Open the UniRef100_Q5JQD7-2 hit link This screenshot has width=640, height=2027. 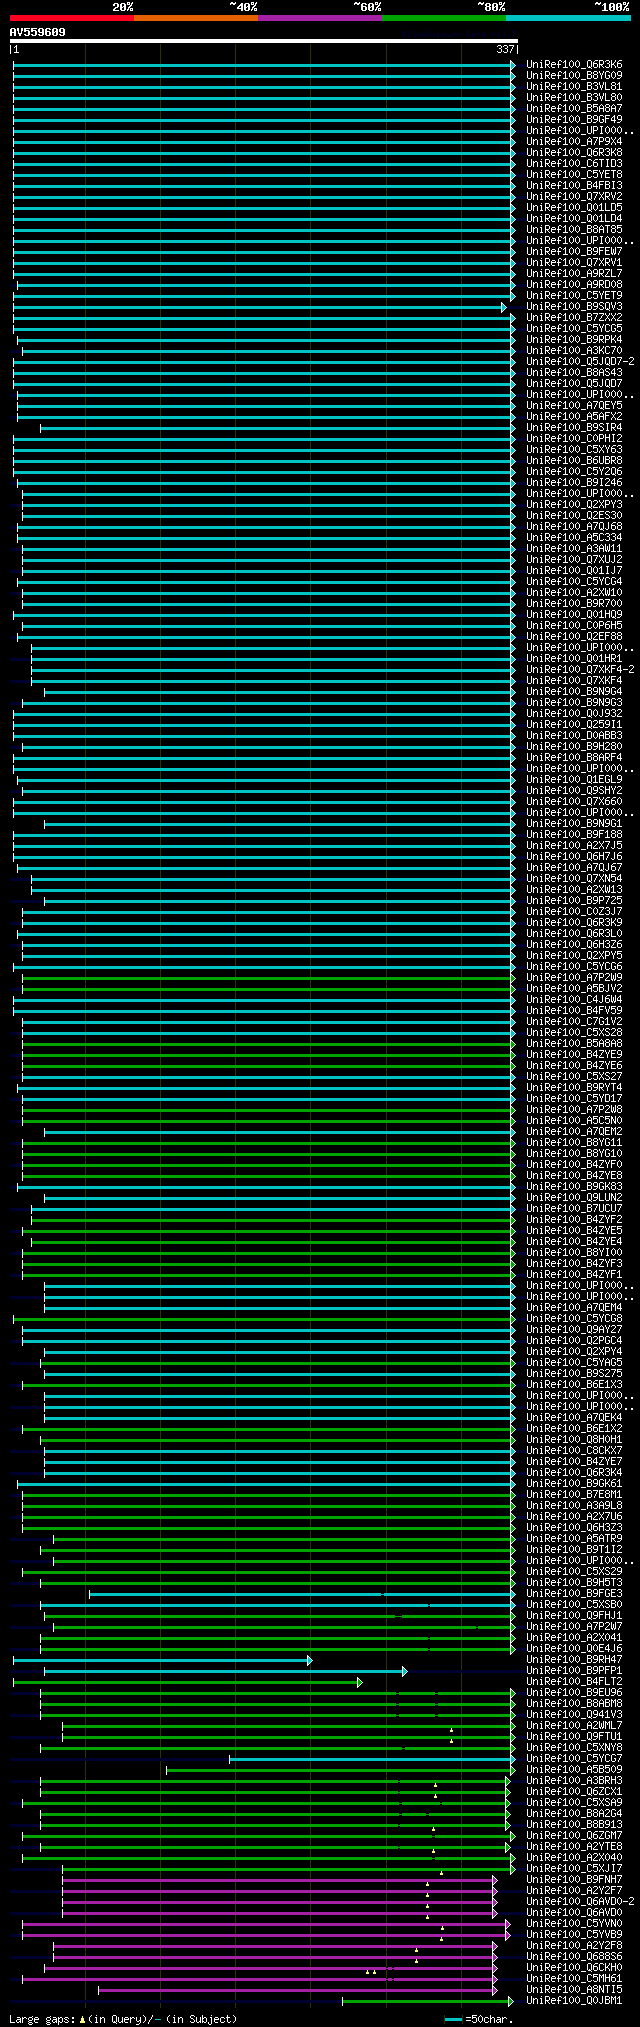tap(580, 362)
